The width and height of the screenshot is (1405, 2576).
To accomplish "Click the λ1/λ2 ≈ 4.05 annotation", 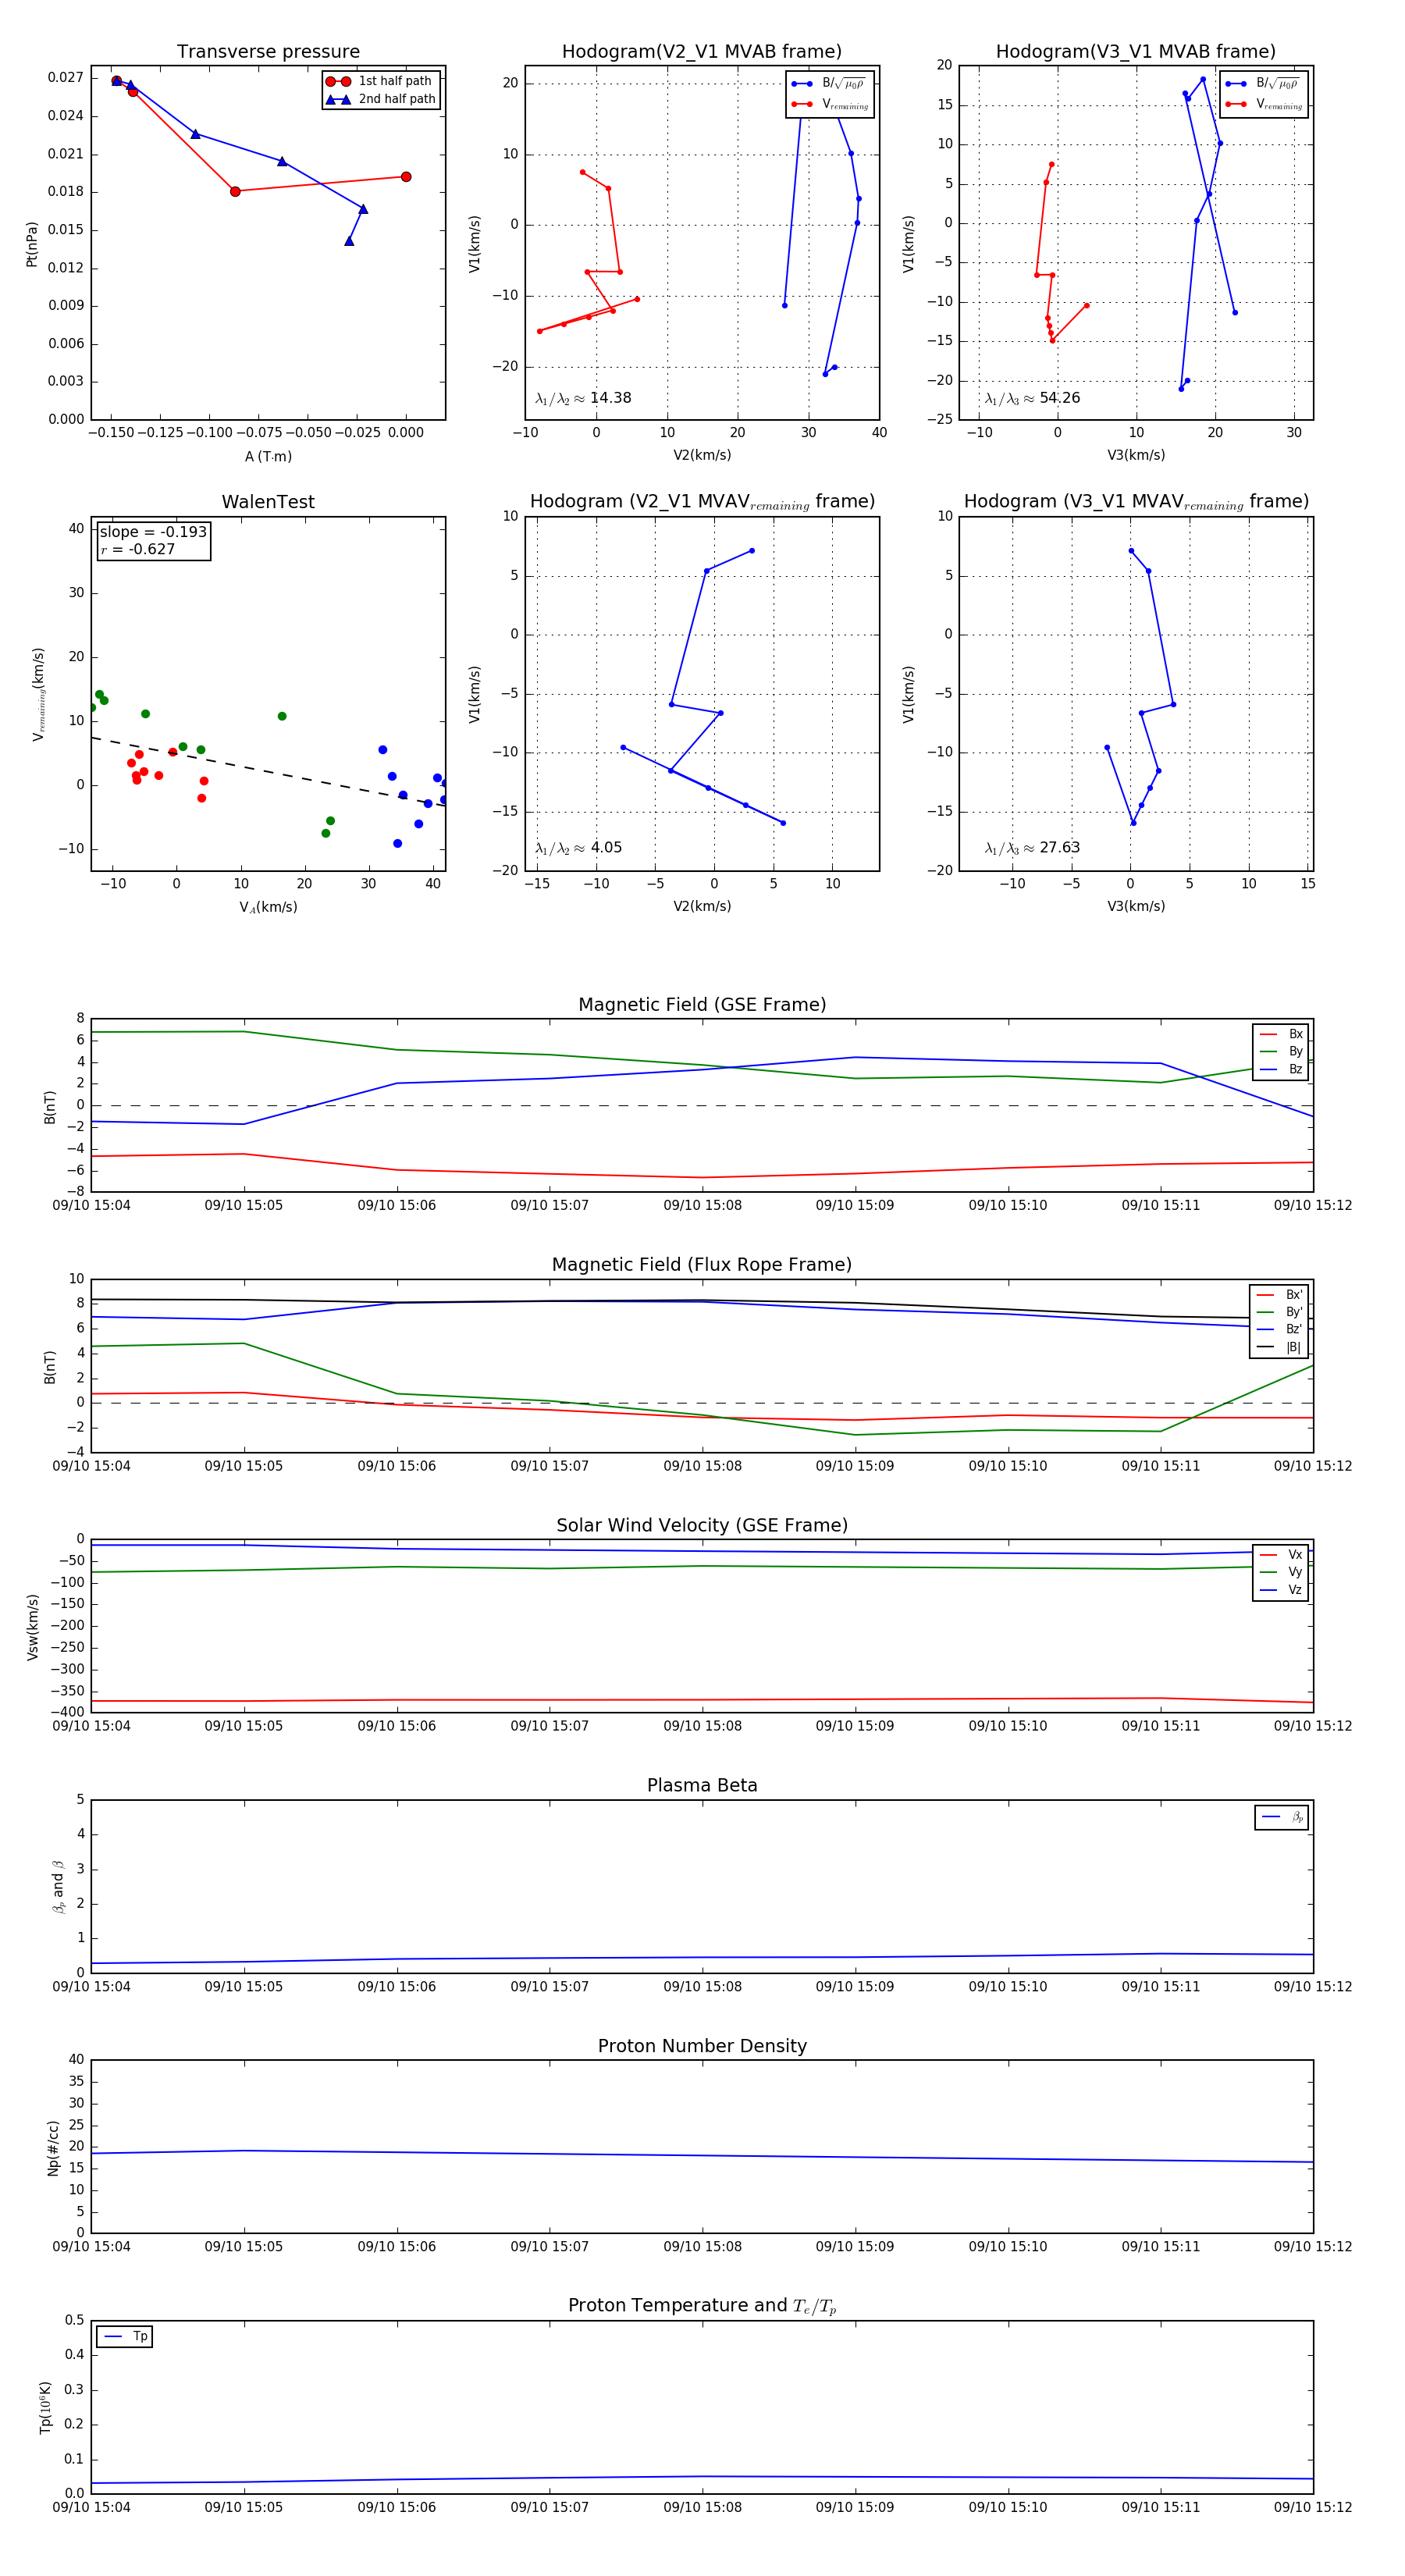I will pos(578,848).
